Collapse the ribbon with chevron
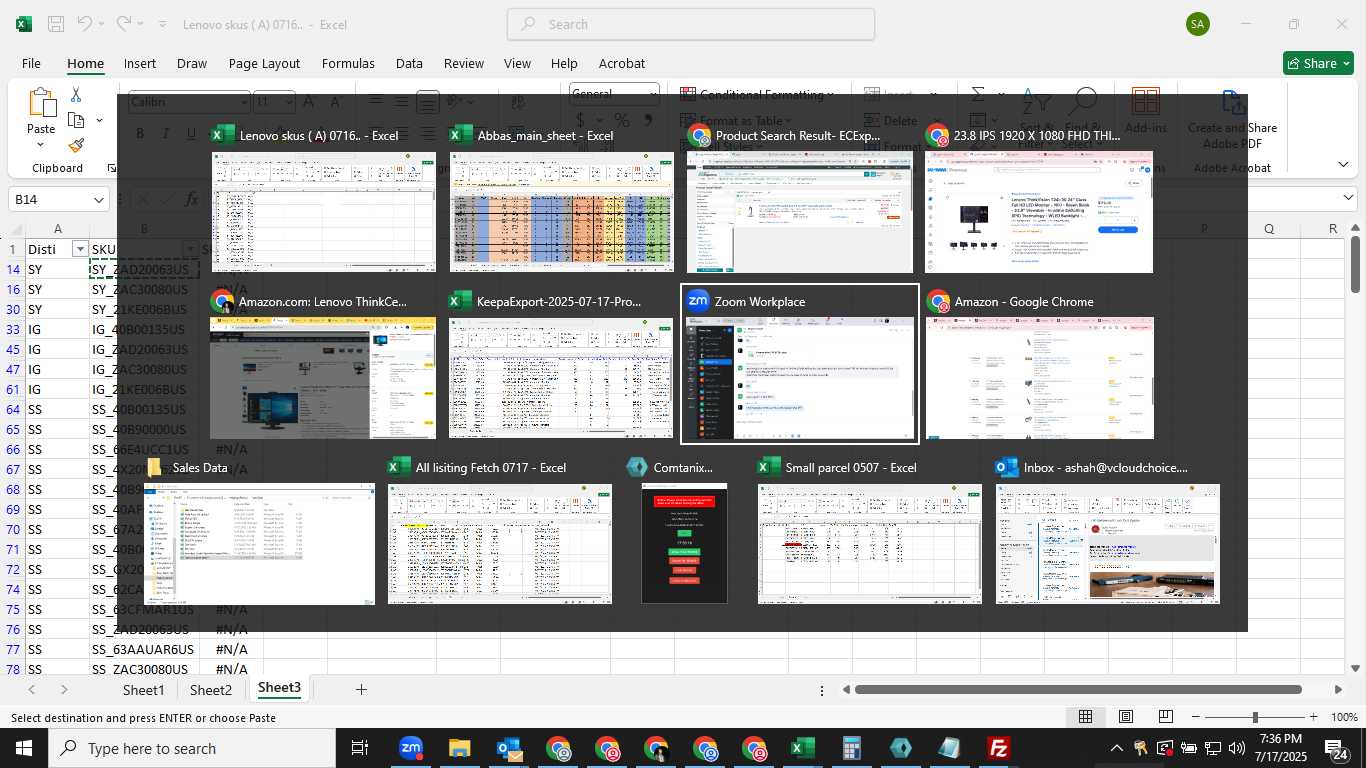 pyautogui.click(x=1343, y=164)
